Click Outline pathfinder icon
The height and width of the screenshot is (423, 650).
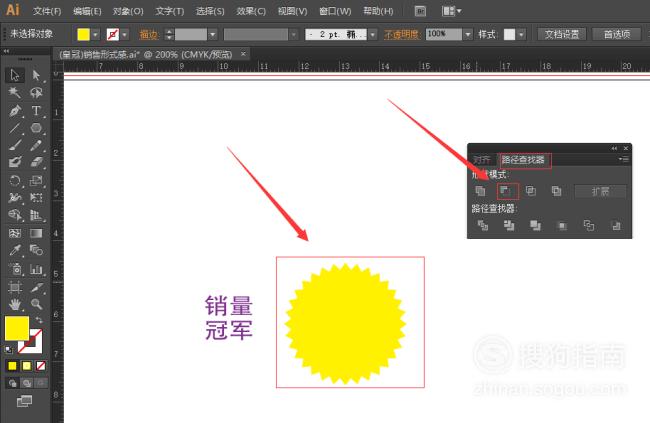(x=589, y=226)
